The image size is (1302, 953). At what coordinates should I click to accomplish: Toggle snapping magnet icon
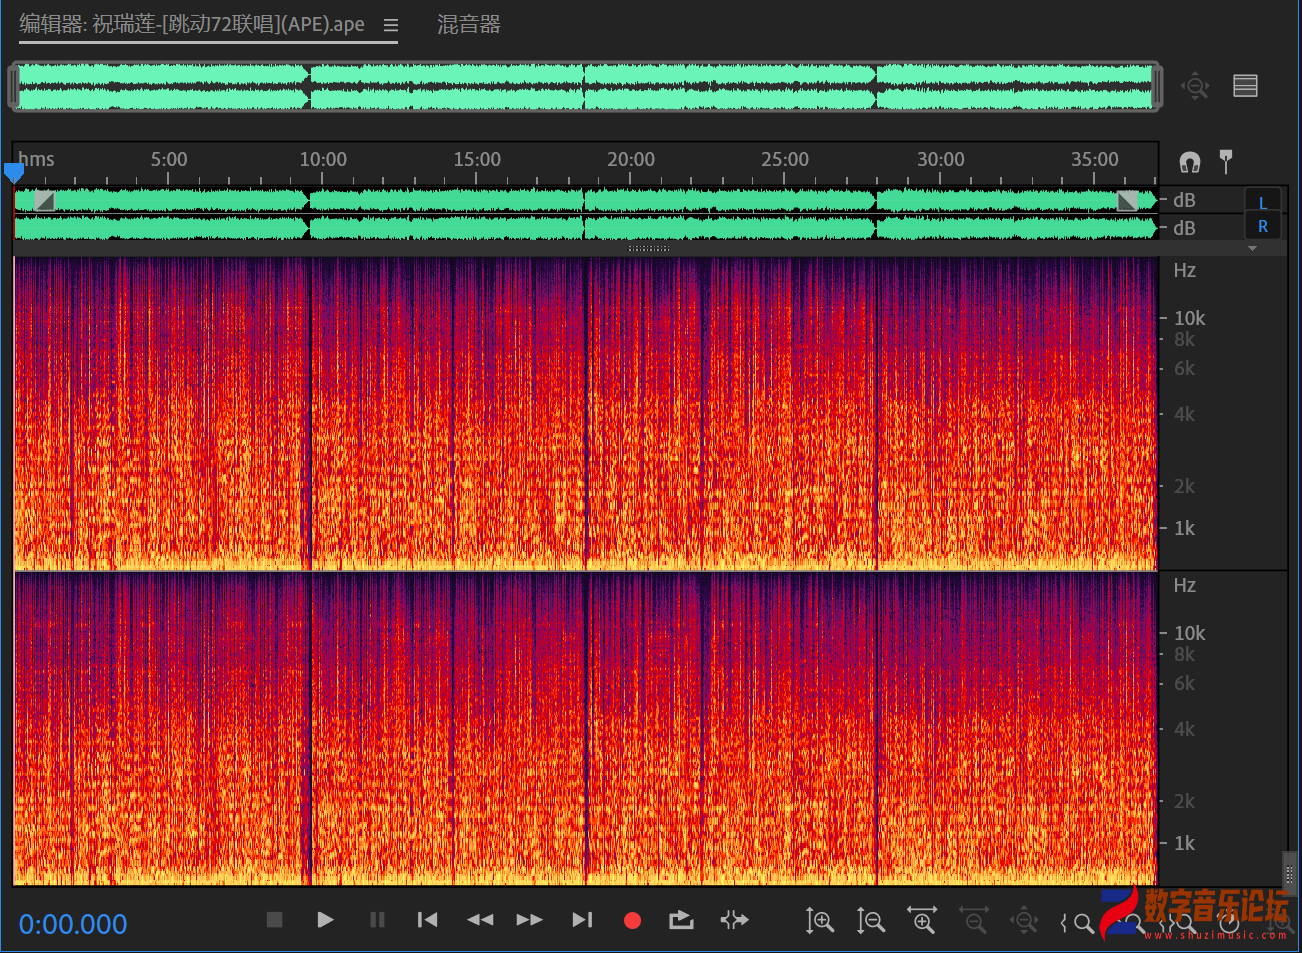[x=1189, y=162]
